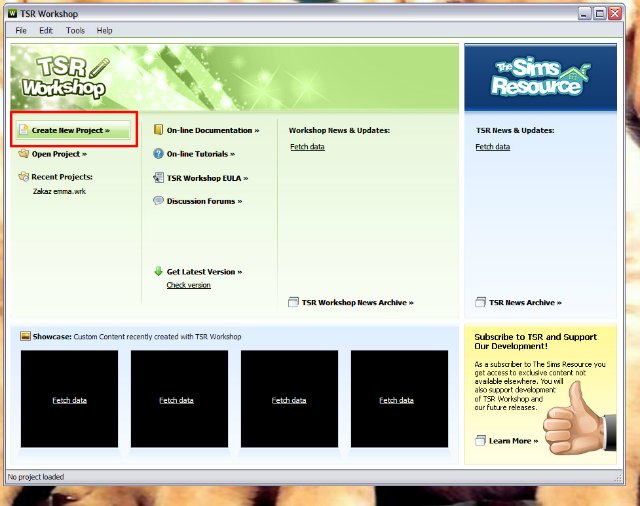
Task: Open the File menu
Action: pyautogui.click(x=21, y=31)
